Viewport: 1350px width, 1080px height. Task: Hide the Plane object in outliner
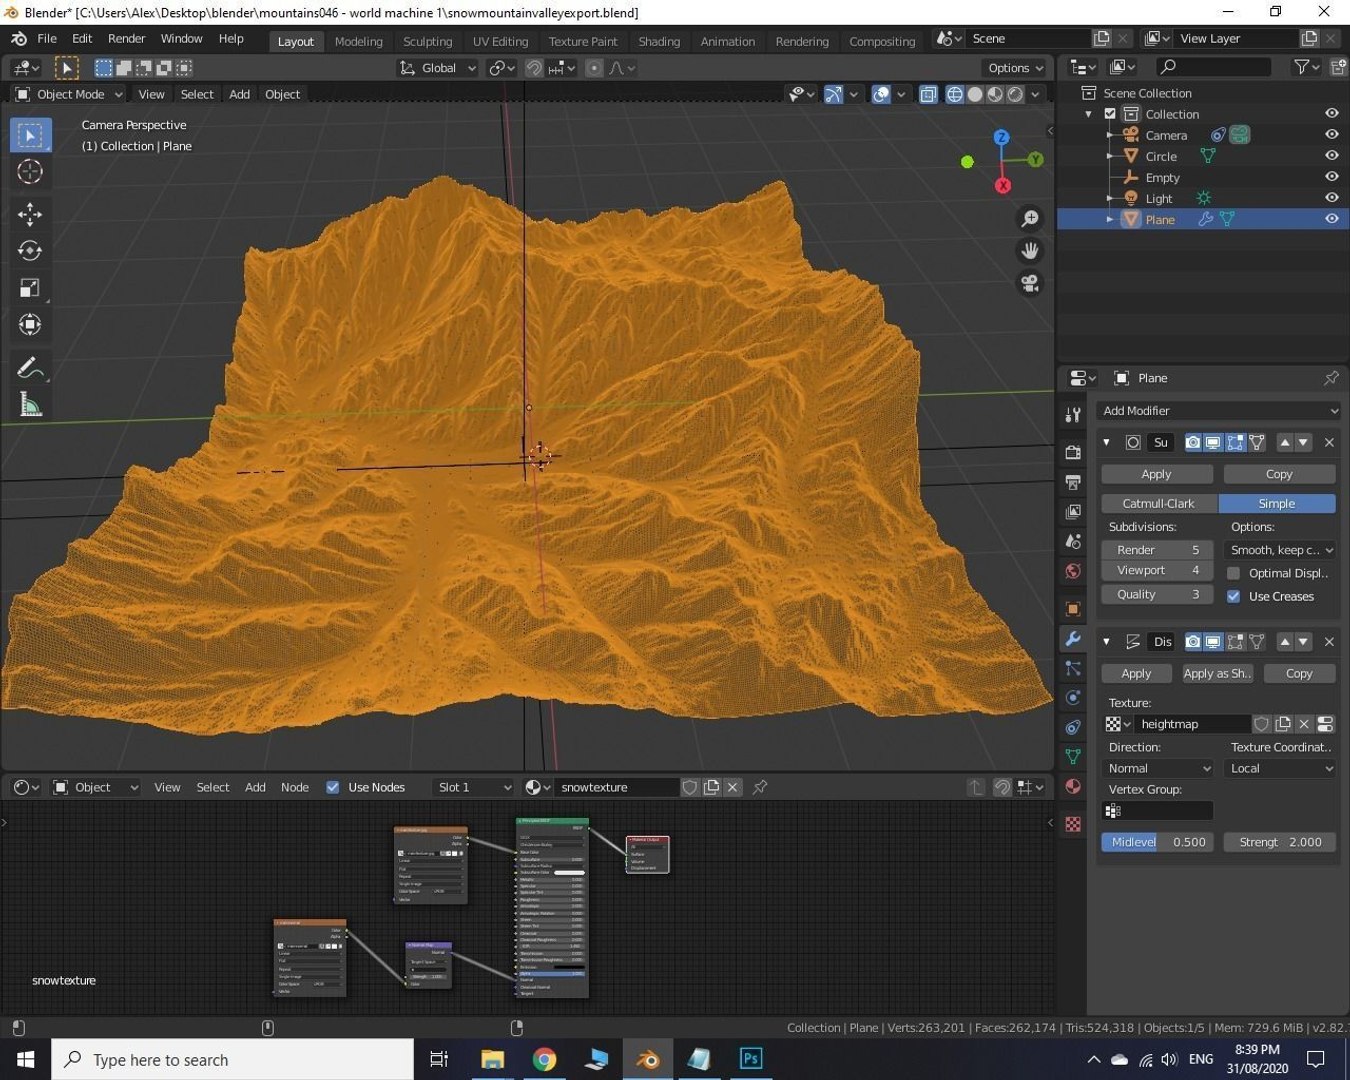1331,219
